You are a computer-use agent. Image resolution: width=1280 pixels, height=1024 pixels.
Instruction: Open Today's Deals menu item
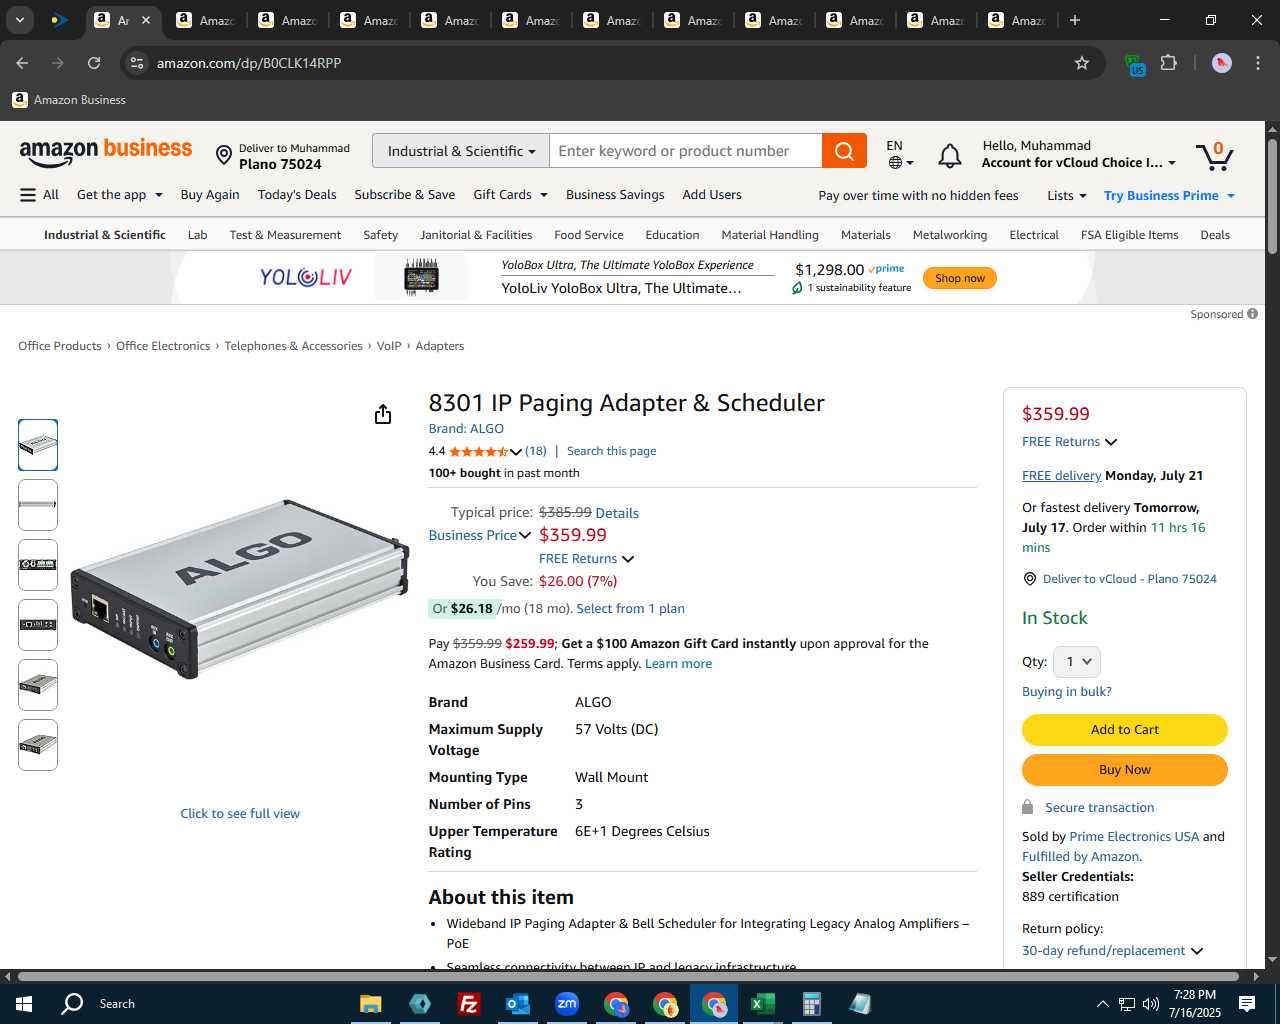coord(297,195)
